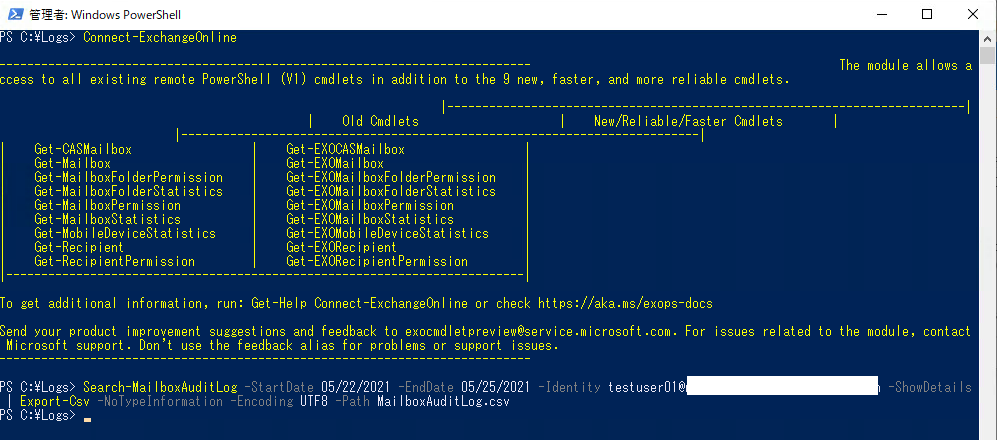Click the https://aka.ms/exops-docs URL
Image resolution: width=997 pixels, height=440 pixels.
[x=625, y=303]
